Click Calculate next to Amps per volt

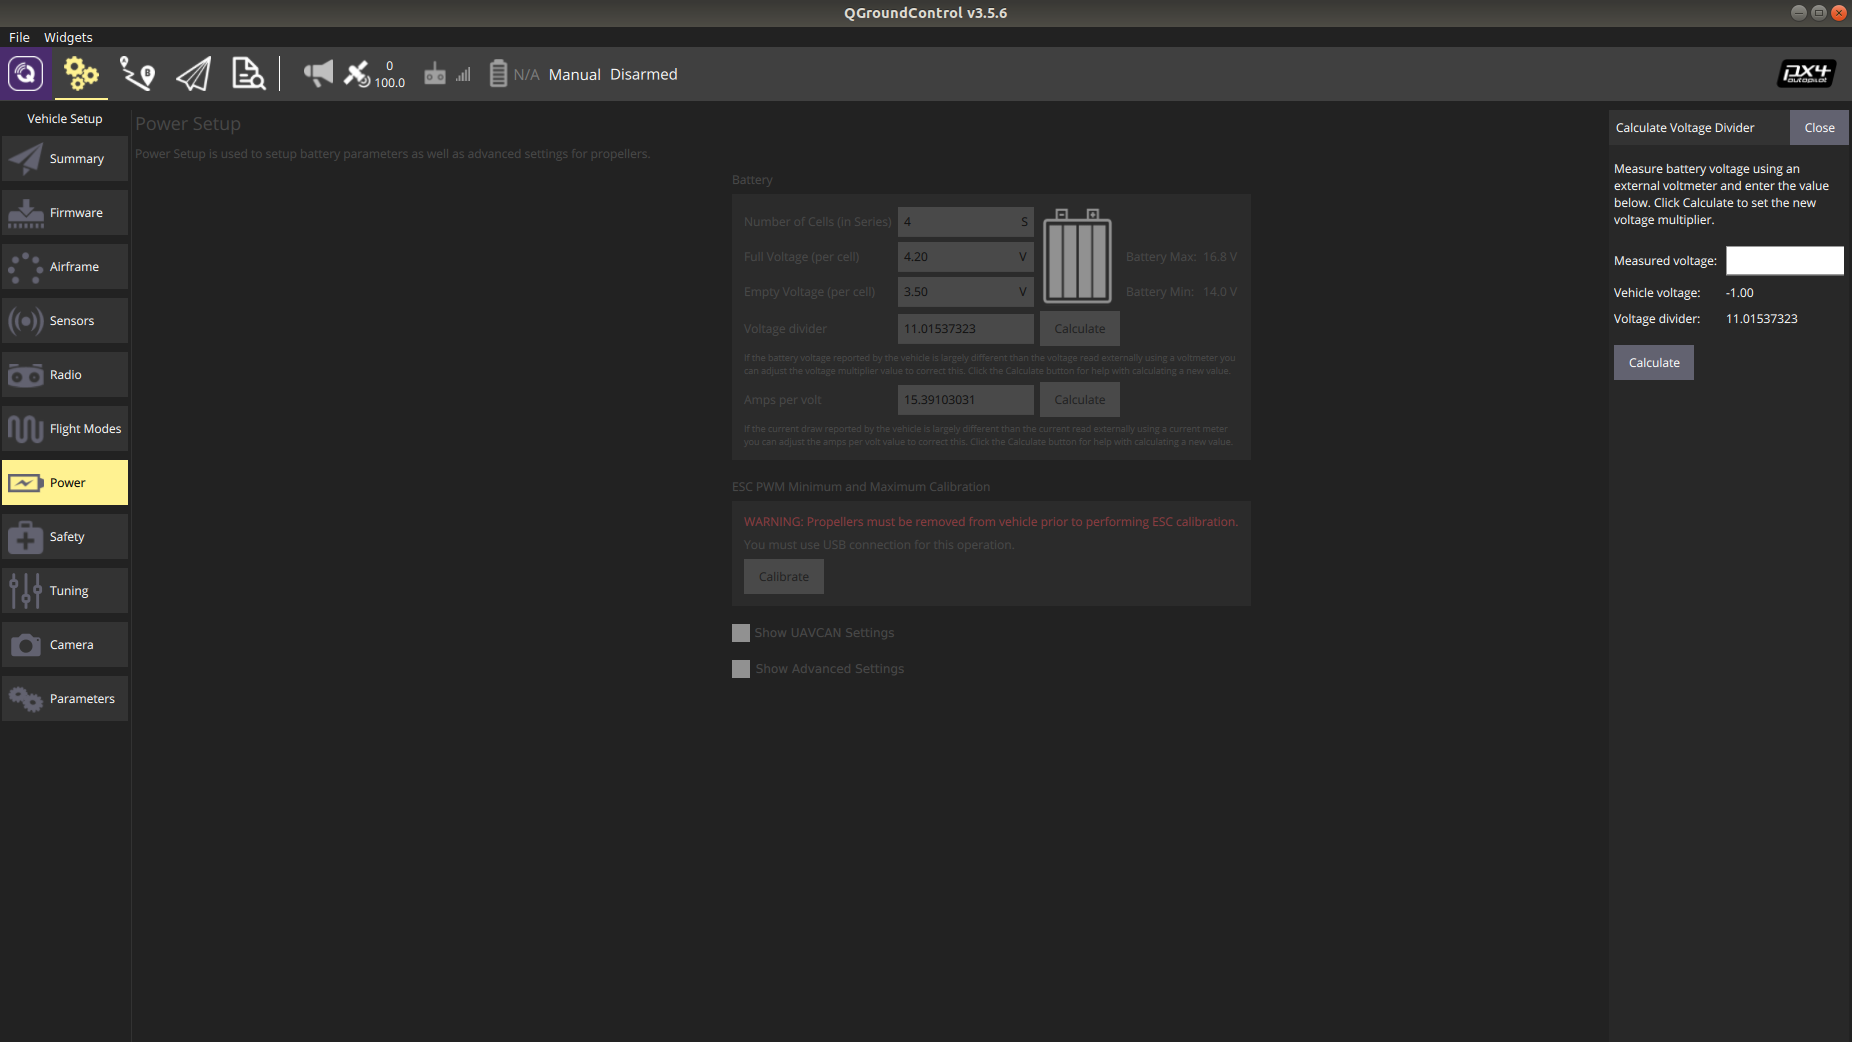[x=1080, y=400]
